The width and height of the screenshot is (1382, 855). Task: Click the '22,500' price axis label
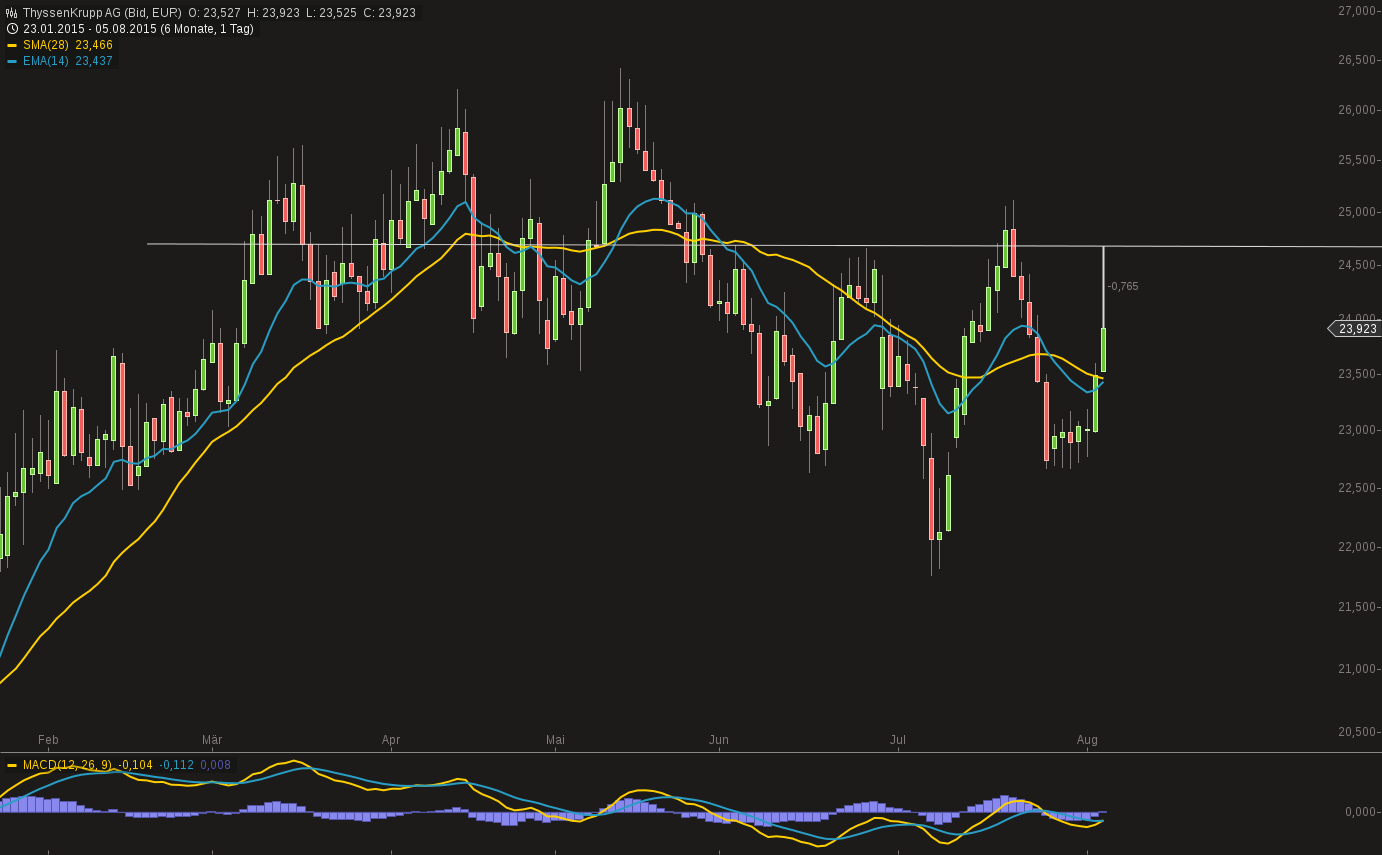coord(1357,488)
